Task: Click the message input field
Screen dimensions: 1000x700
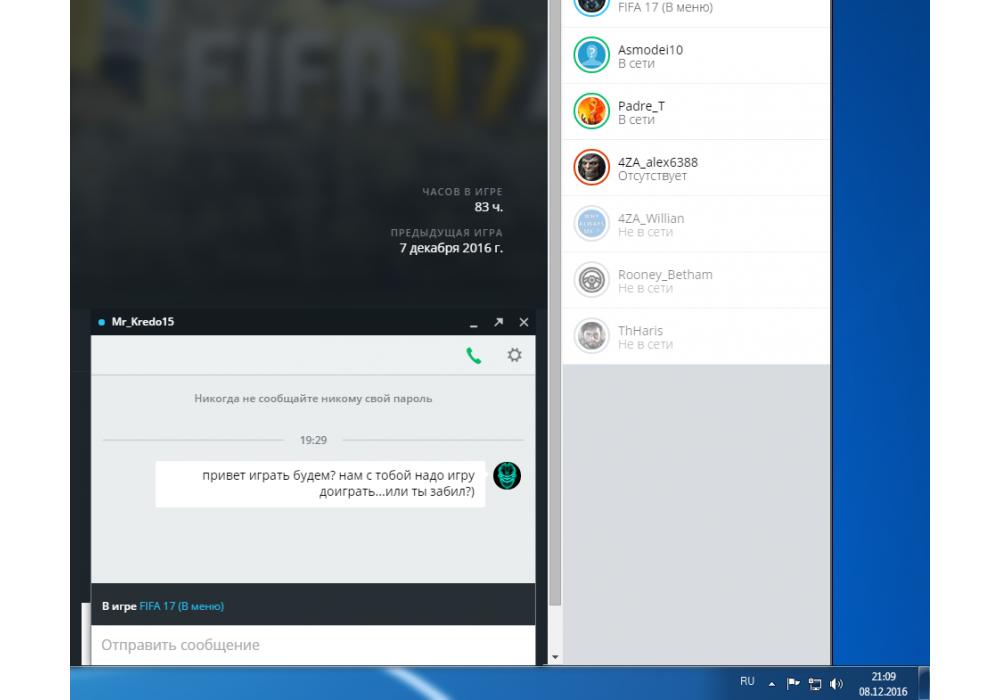Action: coord(313,645)
